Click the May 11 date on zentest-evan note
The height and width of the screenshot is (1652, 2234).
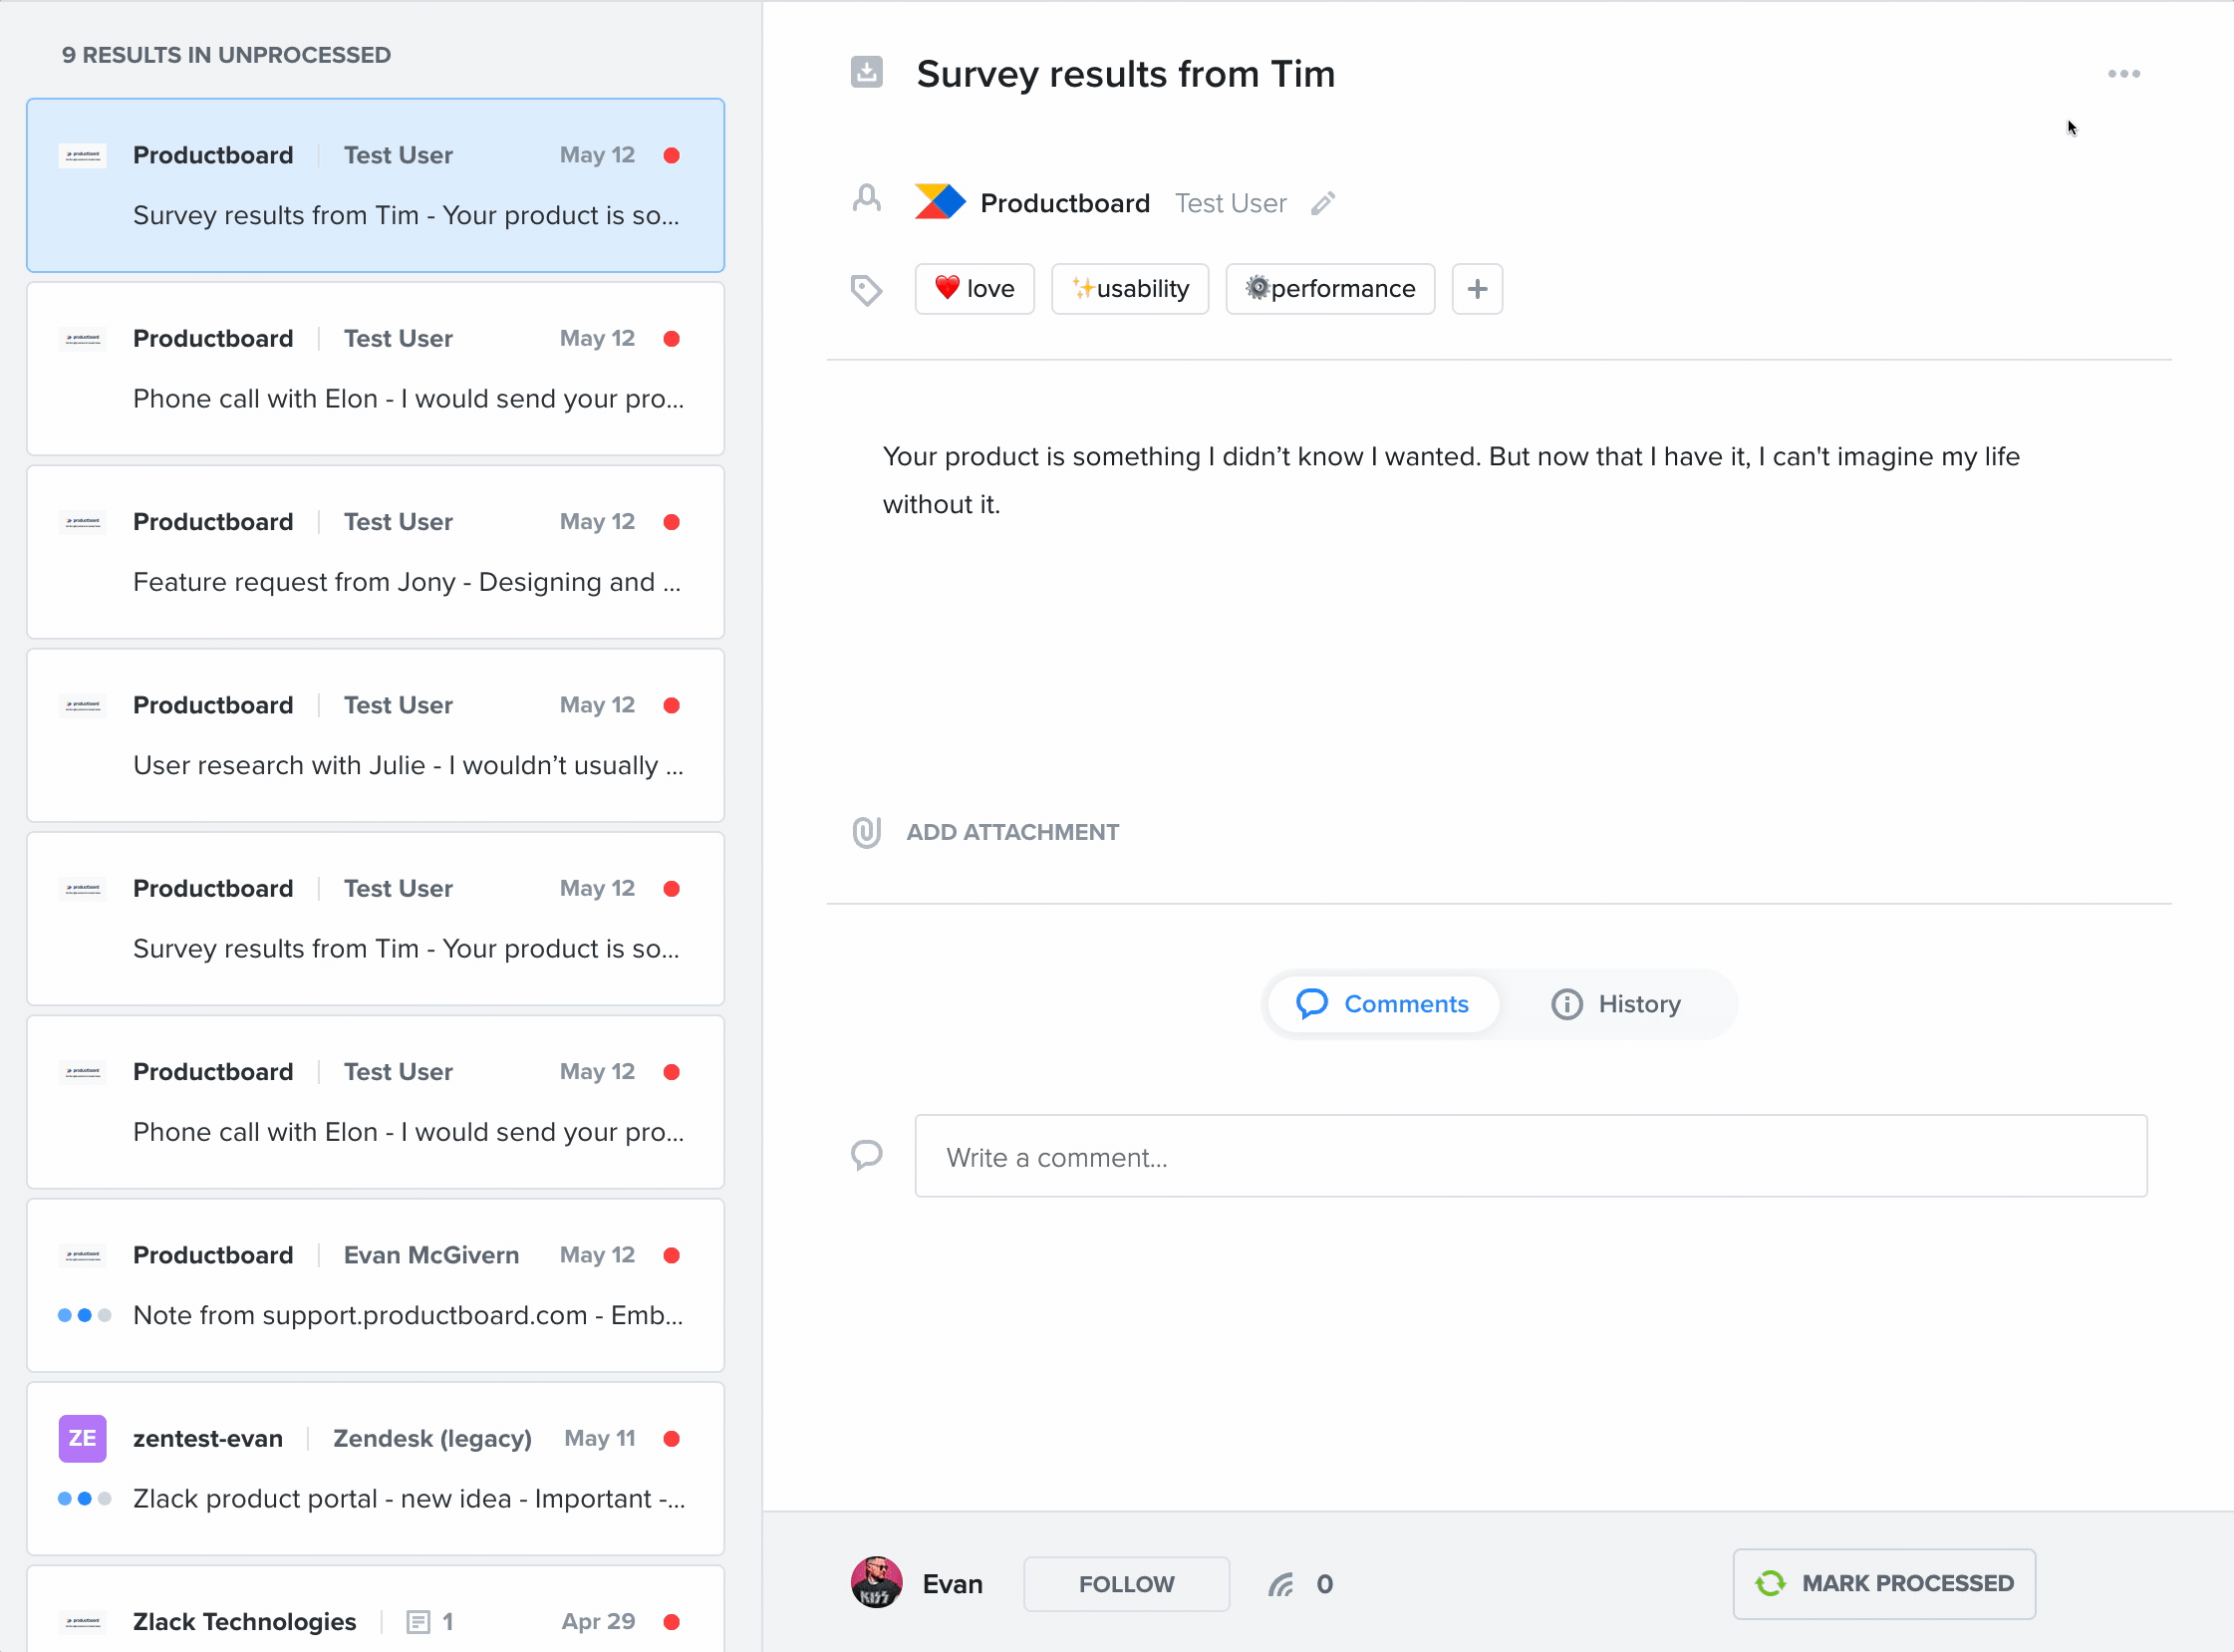(x=599, y=1438)
